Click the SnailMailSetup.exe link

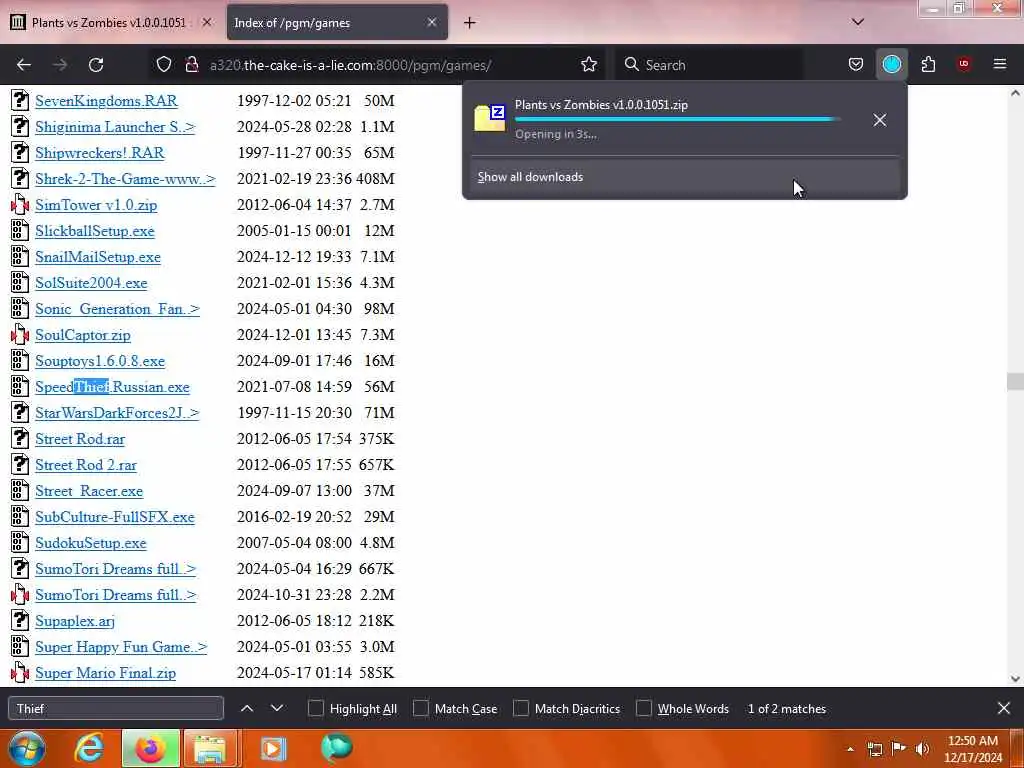click(x=98, y=257)
